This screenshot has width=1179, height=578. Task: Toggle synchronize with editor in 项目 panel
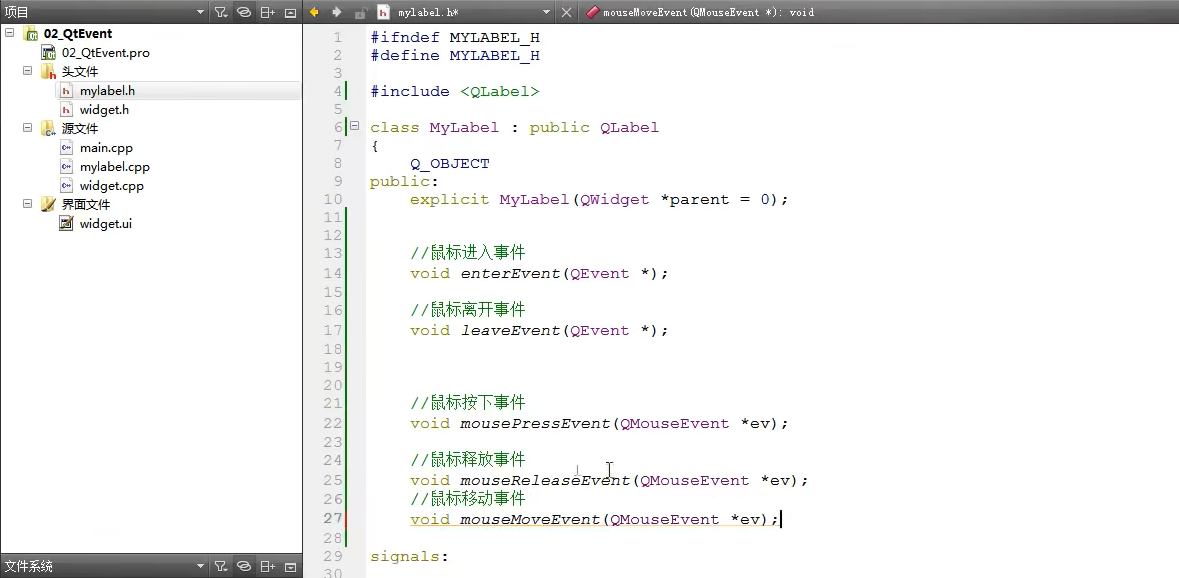coord(244,12)
